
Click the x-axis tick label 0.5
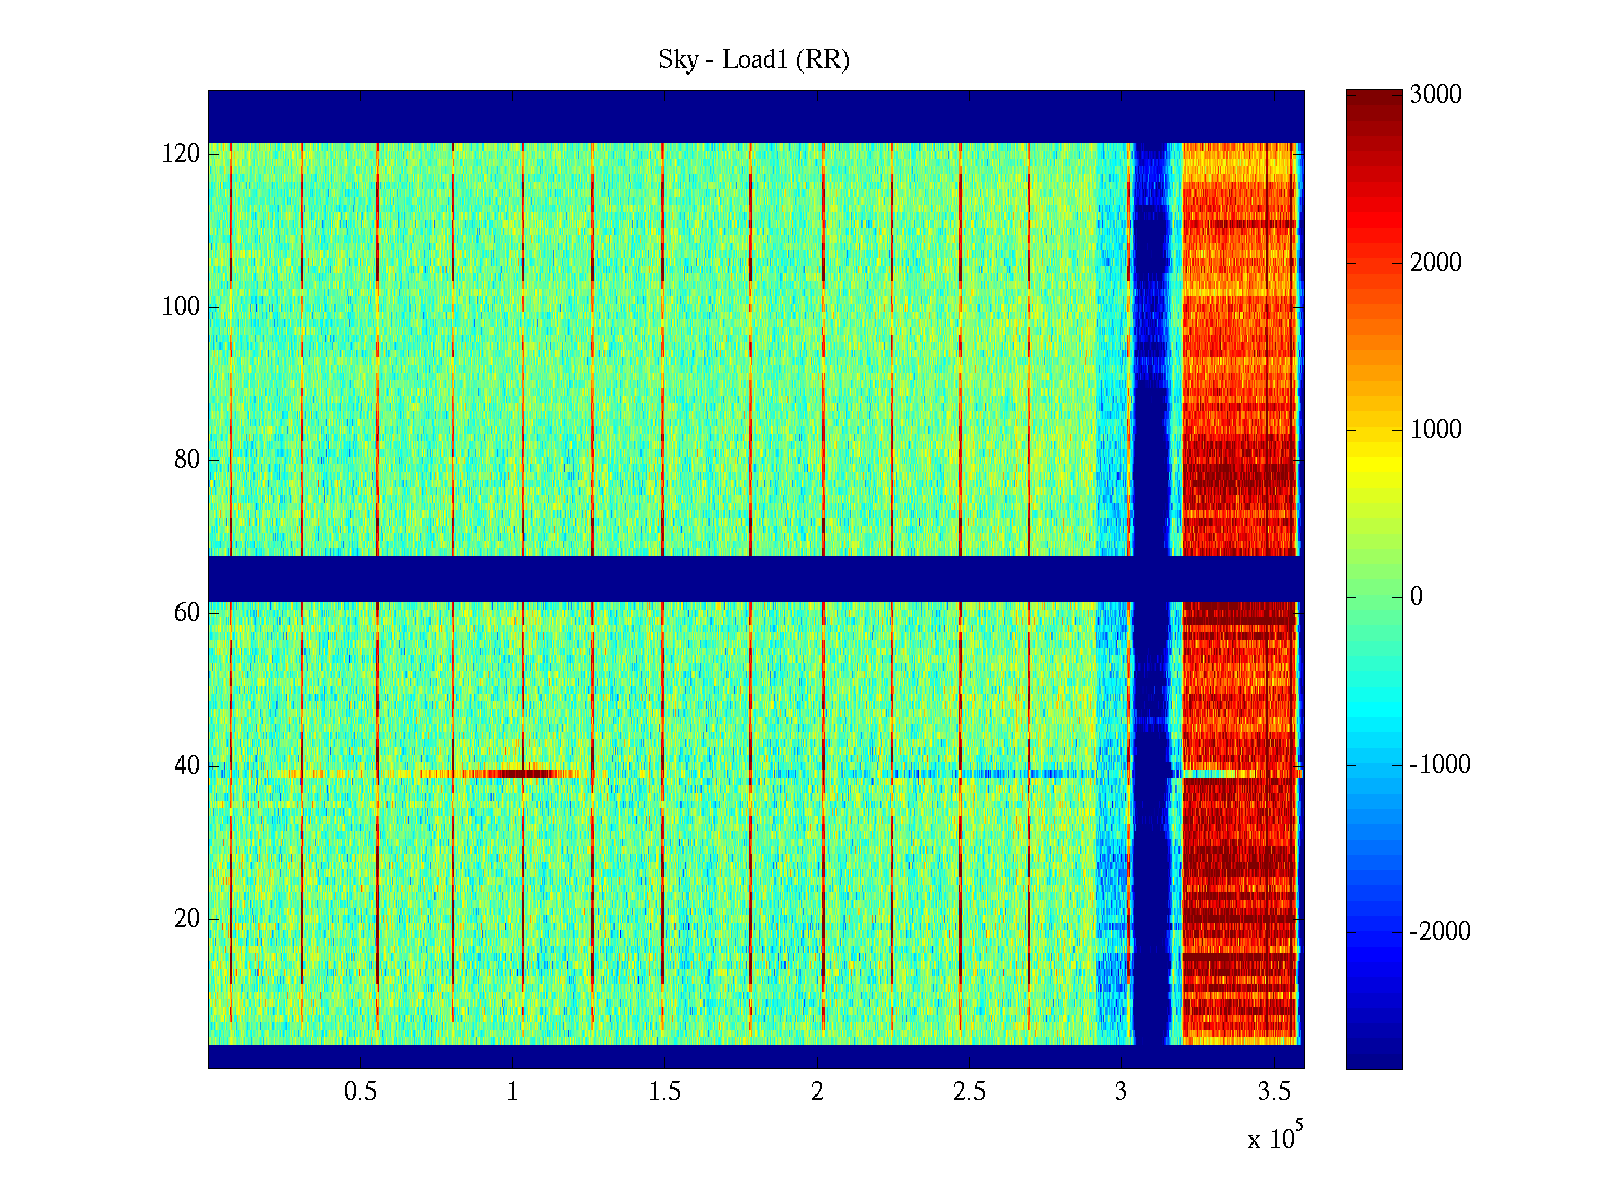[x=361, y=1092]
